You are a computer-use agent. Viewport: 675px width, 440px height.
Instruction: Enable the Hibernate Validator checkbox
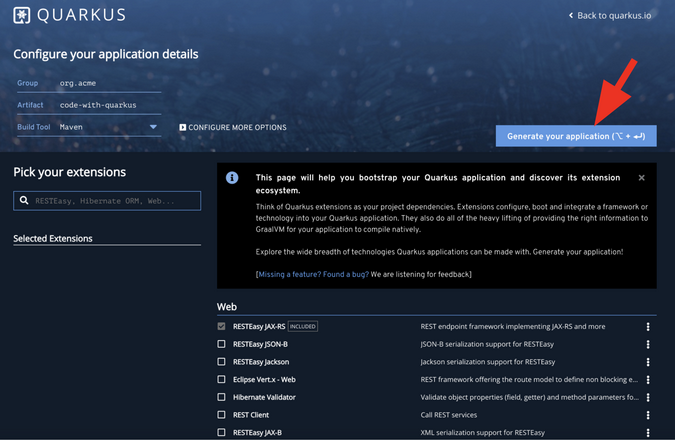pos(221,397)
